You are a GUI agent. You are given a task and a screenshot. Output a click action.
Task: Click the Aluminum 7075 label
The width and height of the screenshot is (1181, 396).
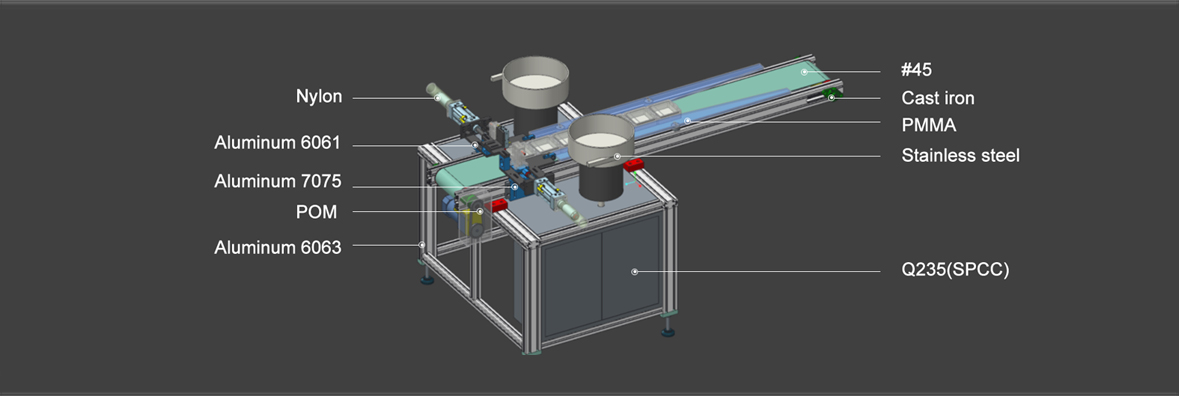pos(277,181)
